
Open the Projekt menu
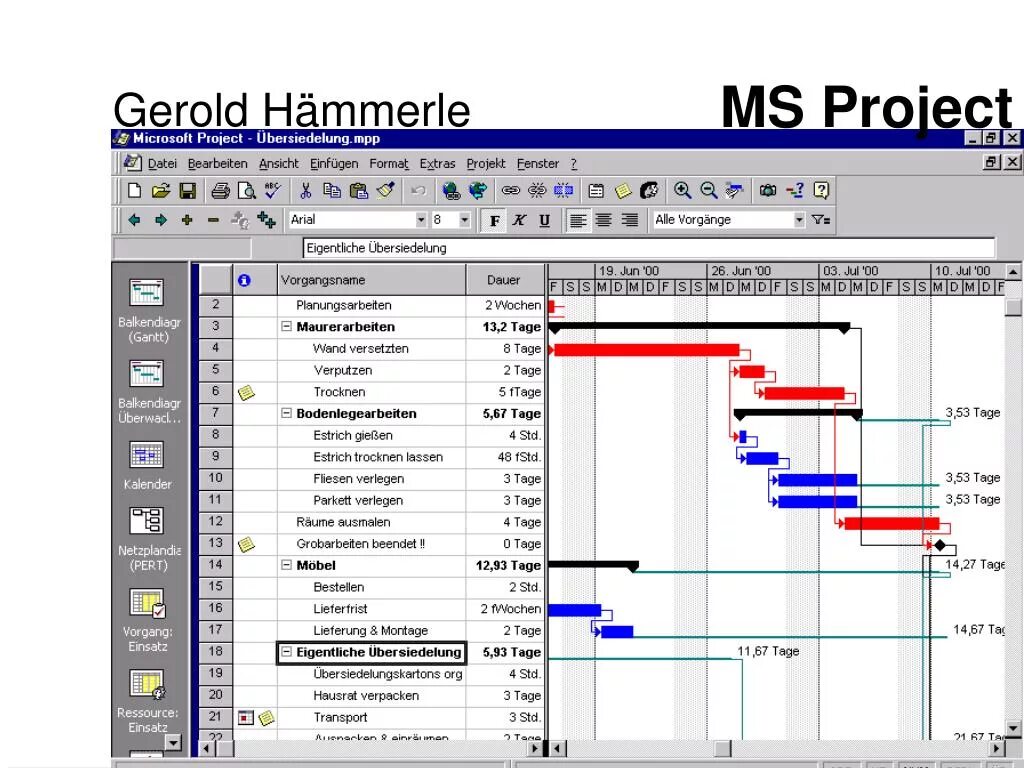(486, 164)
